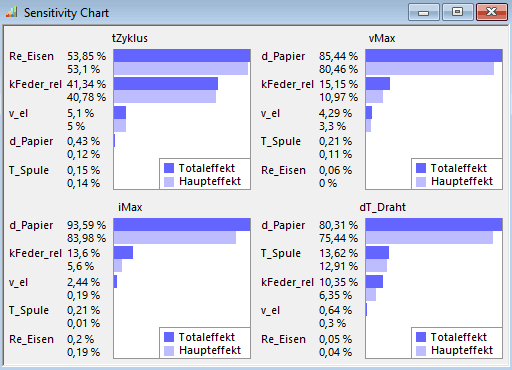Click the kFeder_rel total bar in dT_Draht
This screenshot has width=512, height=370.
tap(374, 281)
